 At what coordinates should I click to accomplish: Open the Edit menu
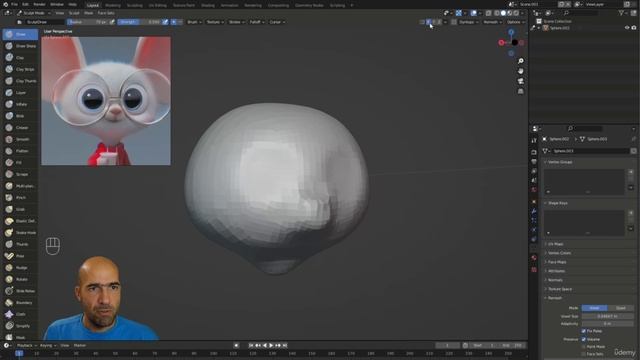25,4
